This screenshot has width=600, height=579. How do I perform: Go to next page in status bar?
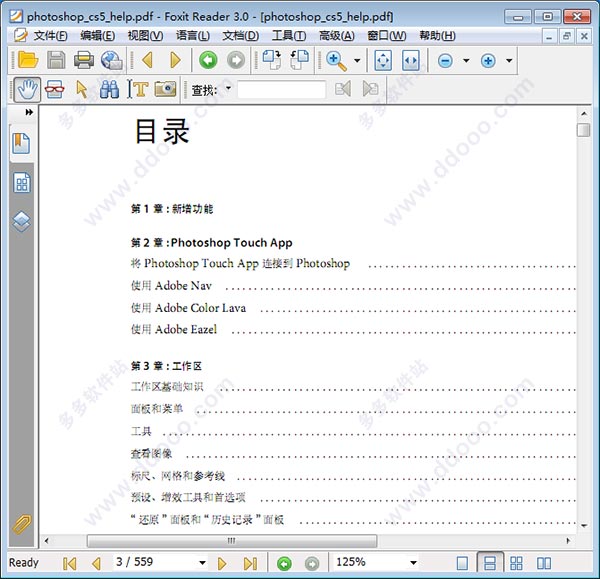point(222,563)
